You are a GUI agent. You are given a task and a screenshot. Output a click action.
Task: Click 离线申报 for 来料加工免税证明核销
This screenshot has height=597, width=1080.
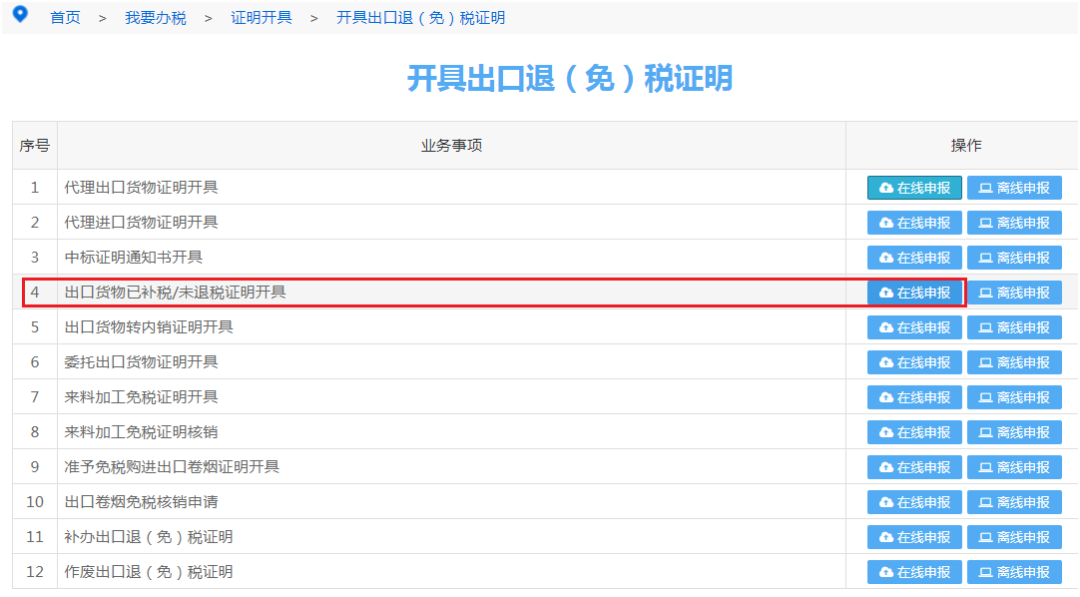[1015, 432]
